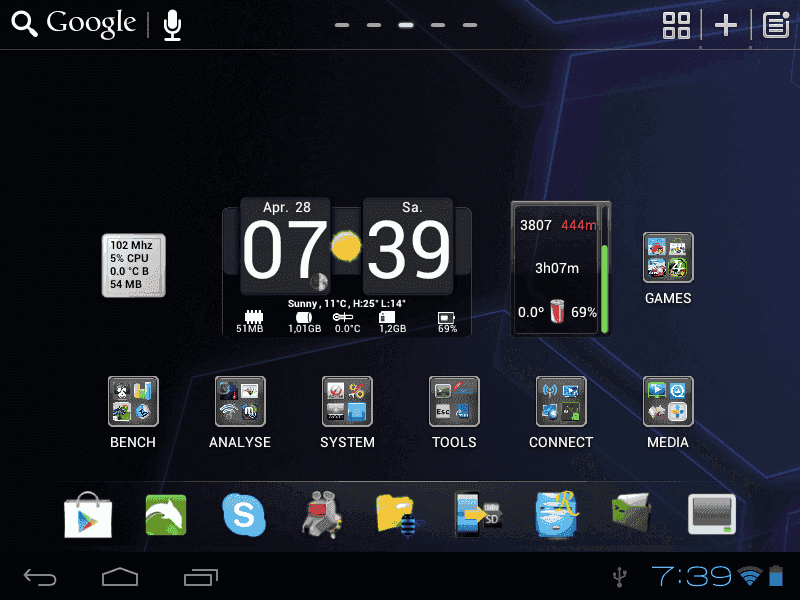
Task: Launch Skype from the dock
Action: 244,515
